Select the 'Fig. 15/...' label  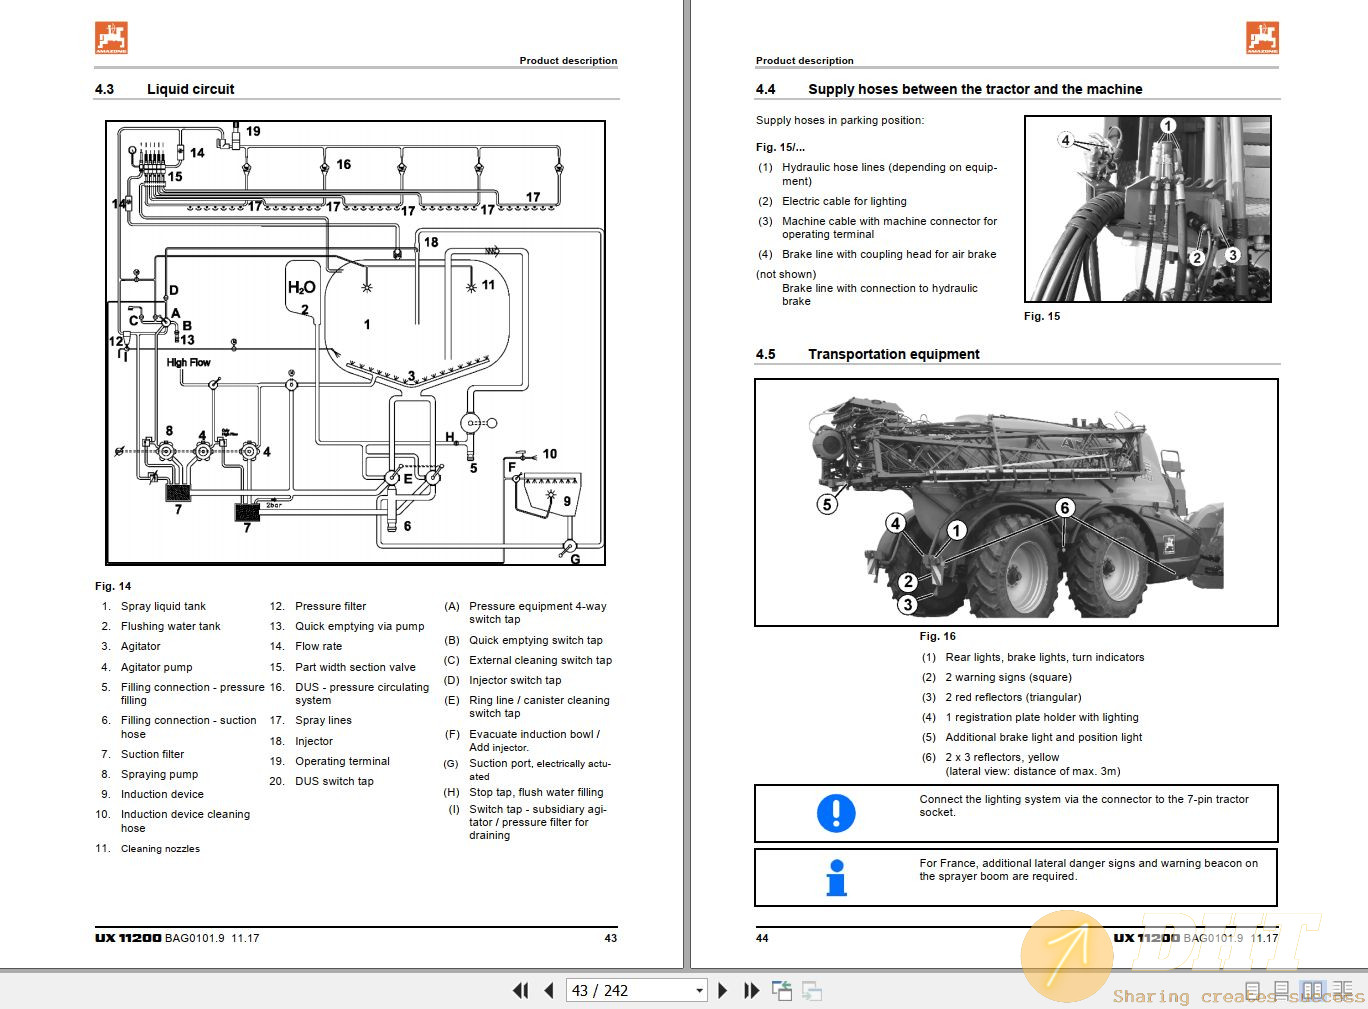point(780,147)
